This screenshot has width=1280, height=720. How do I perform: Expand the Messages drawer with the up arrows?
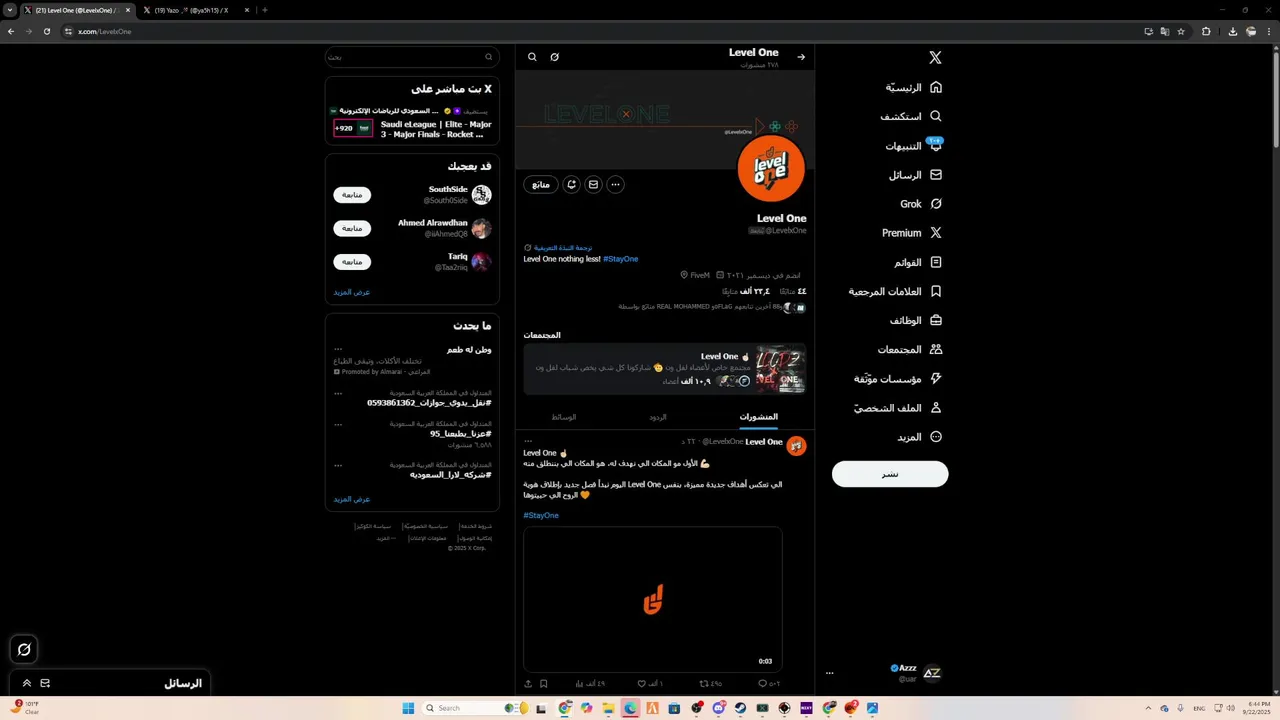tap(27, 684)
